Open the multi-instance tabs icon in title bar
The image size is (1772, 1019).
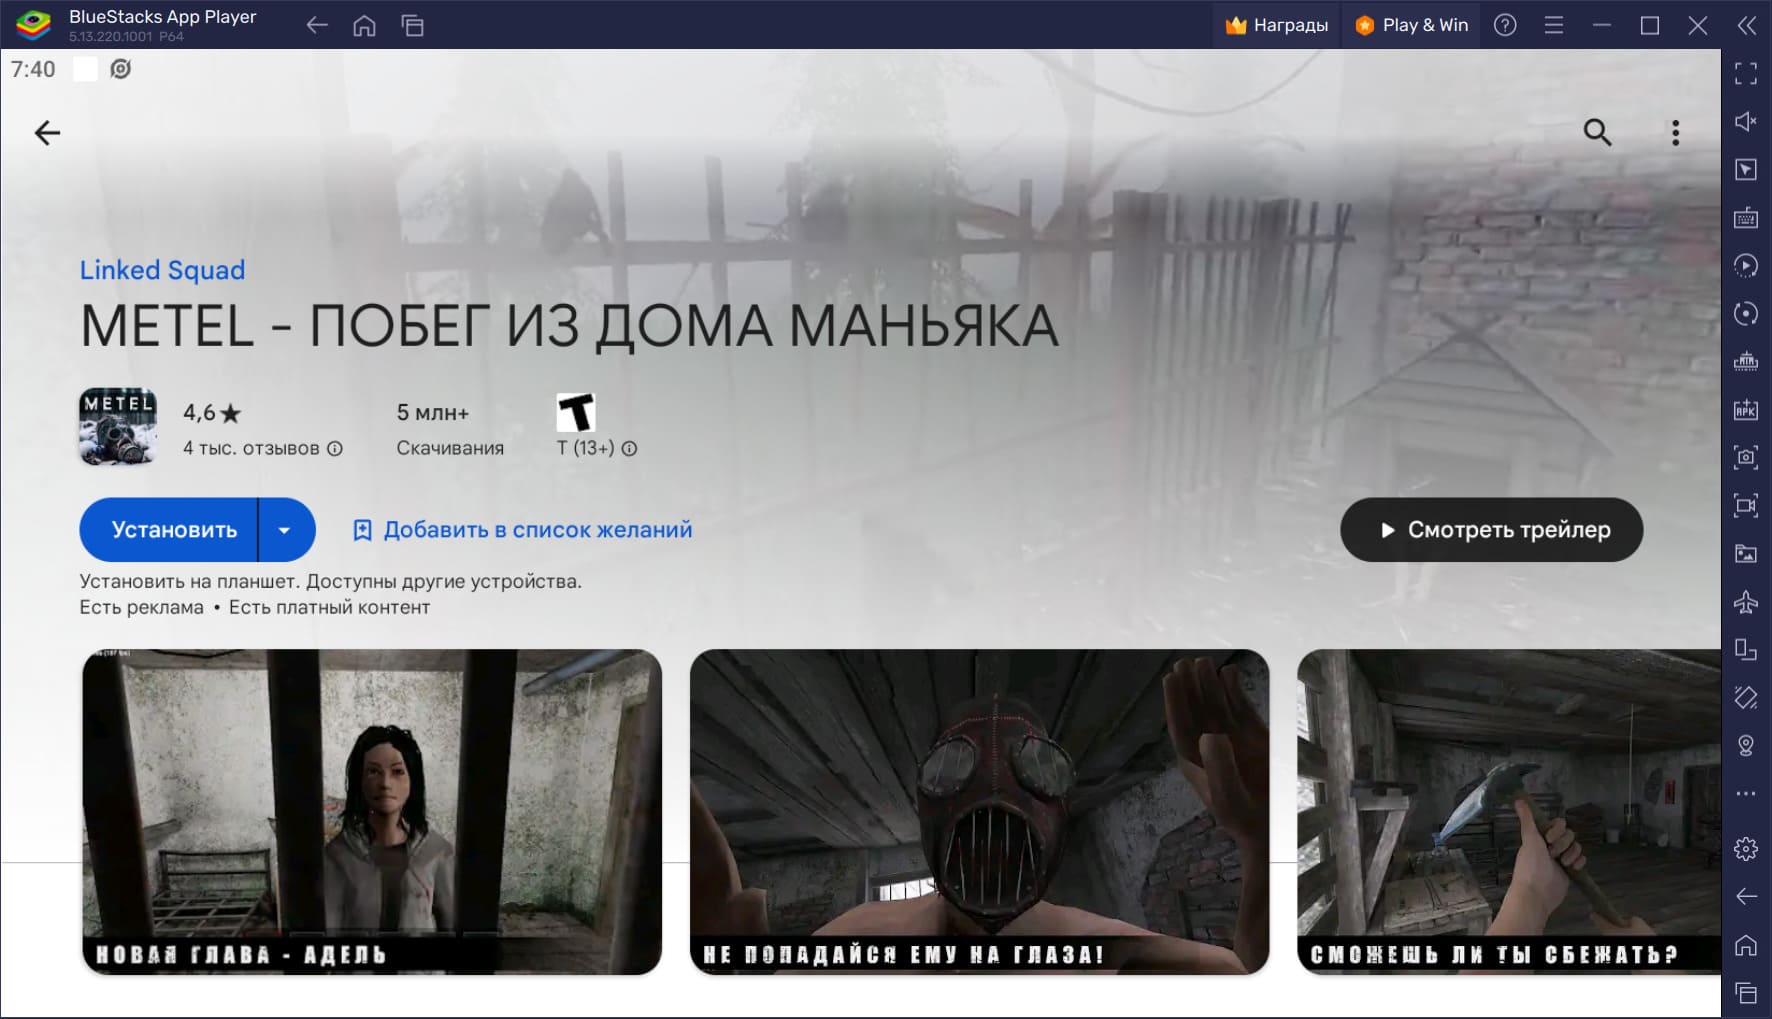click(413, 25)
